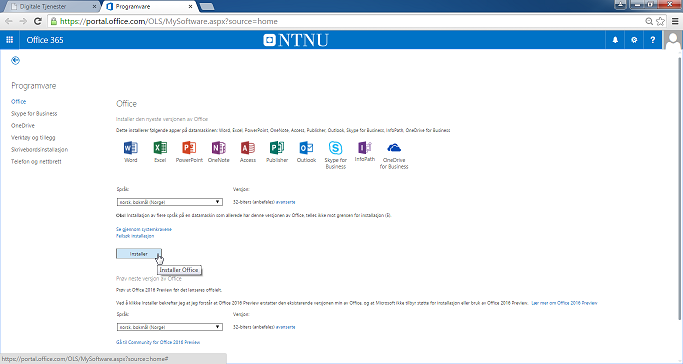The image size is (683, 364).
Task: Open the first Språk language dropdown
Action: pos(169,202)
